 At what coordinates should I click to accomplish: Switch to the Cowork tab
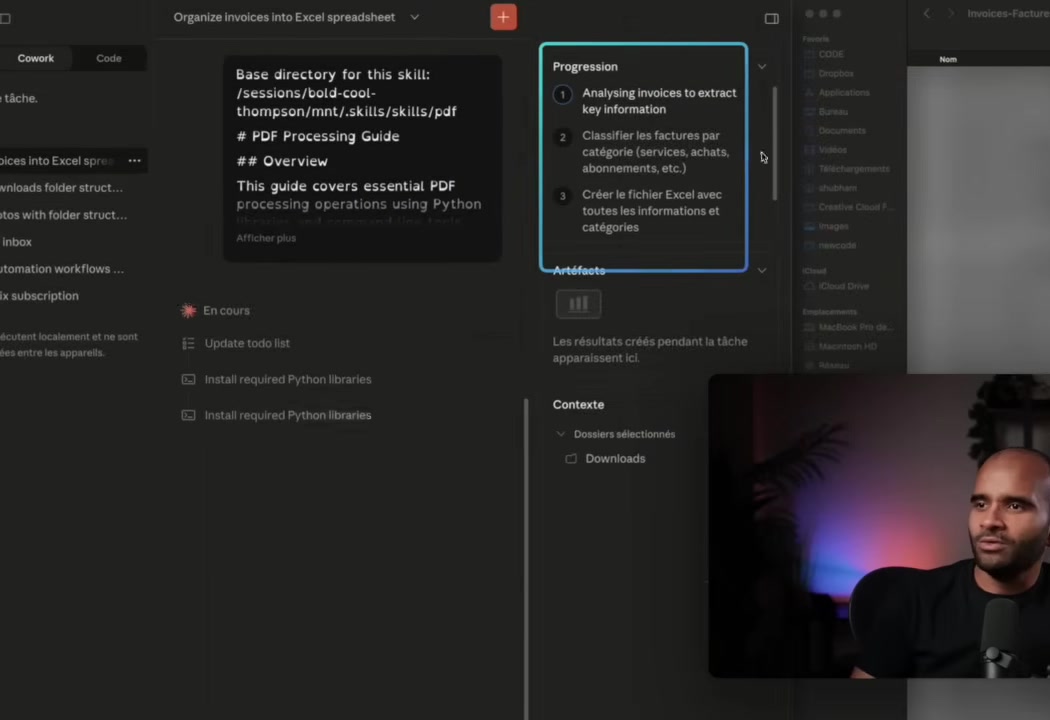(x=35, y=58)
